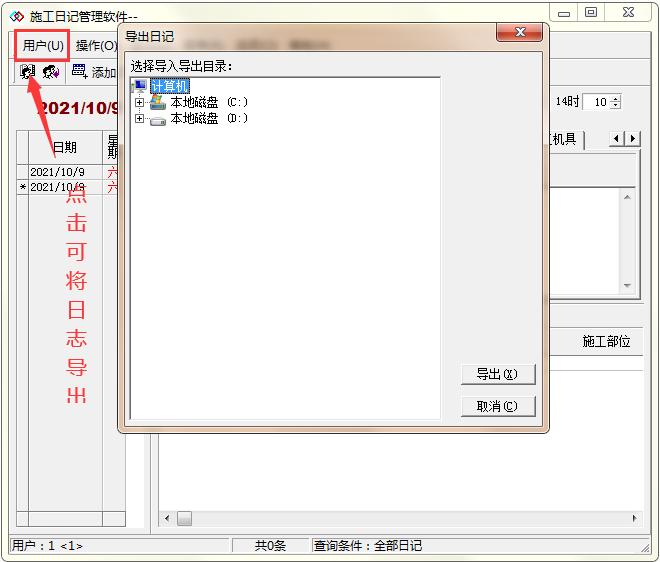This screenshot has width=660, height=562.
Task: Click the 日期 column header
Action: 65,147
